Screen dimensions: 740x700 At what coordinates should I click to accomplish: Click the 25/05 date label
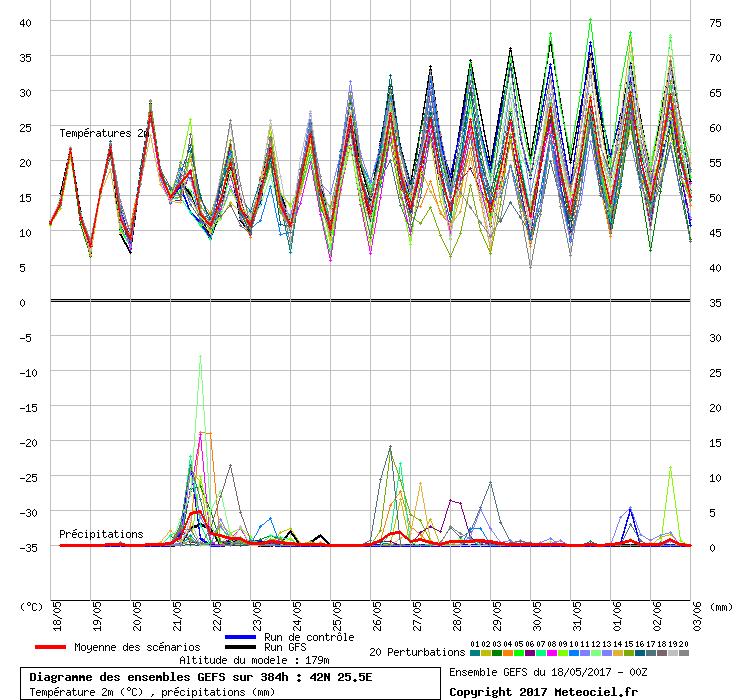(337, 616)
